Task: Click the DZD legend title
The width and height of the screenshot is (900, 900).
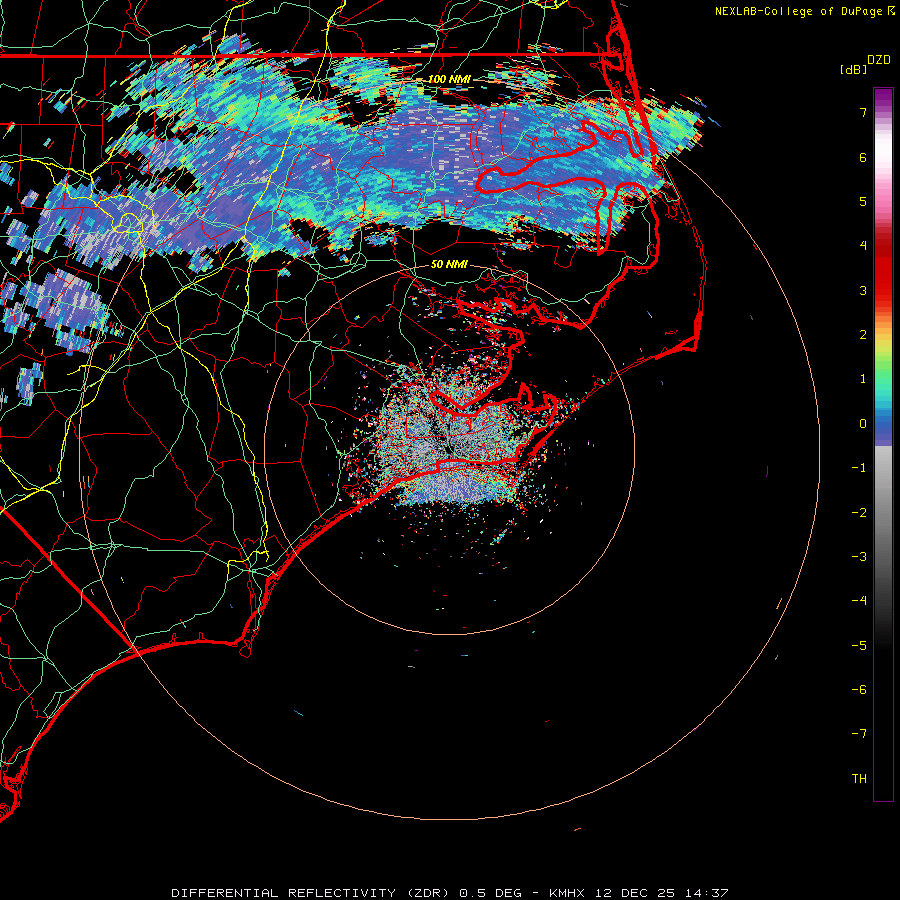Action: pyautogui.click(x=879, y=60)
